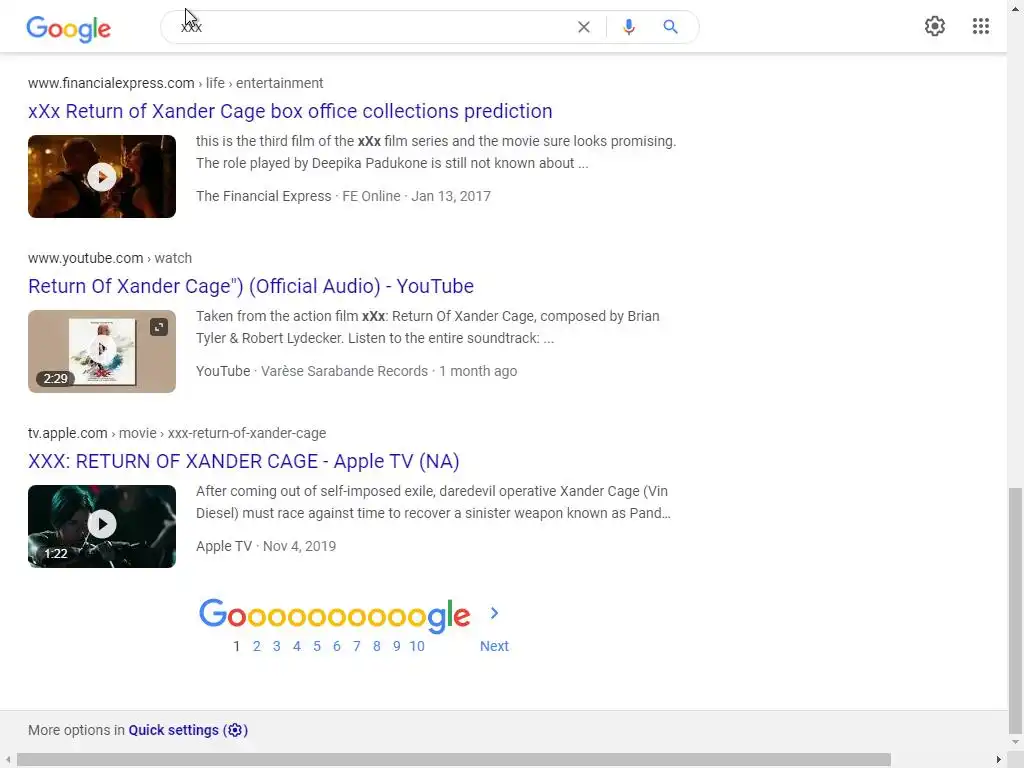This screenshot has height=768, width=1024.
Task: Click the search input field
Action: tap(372, 27)
